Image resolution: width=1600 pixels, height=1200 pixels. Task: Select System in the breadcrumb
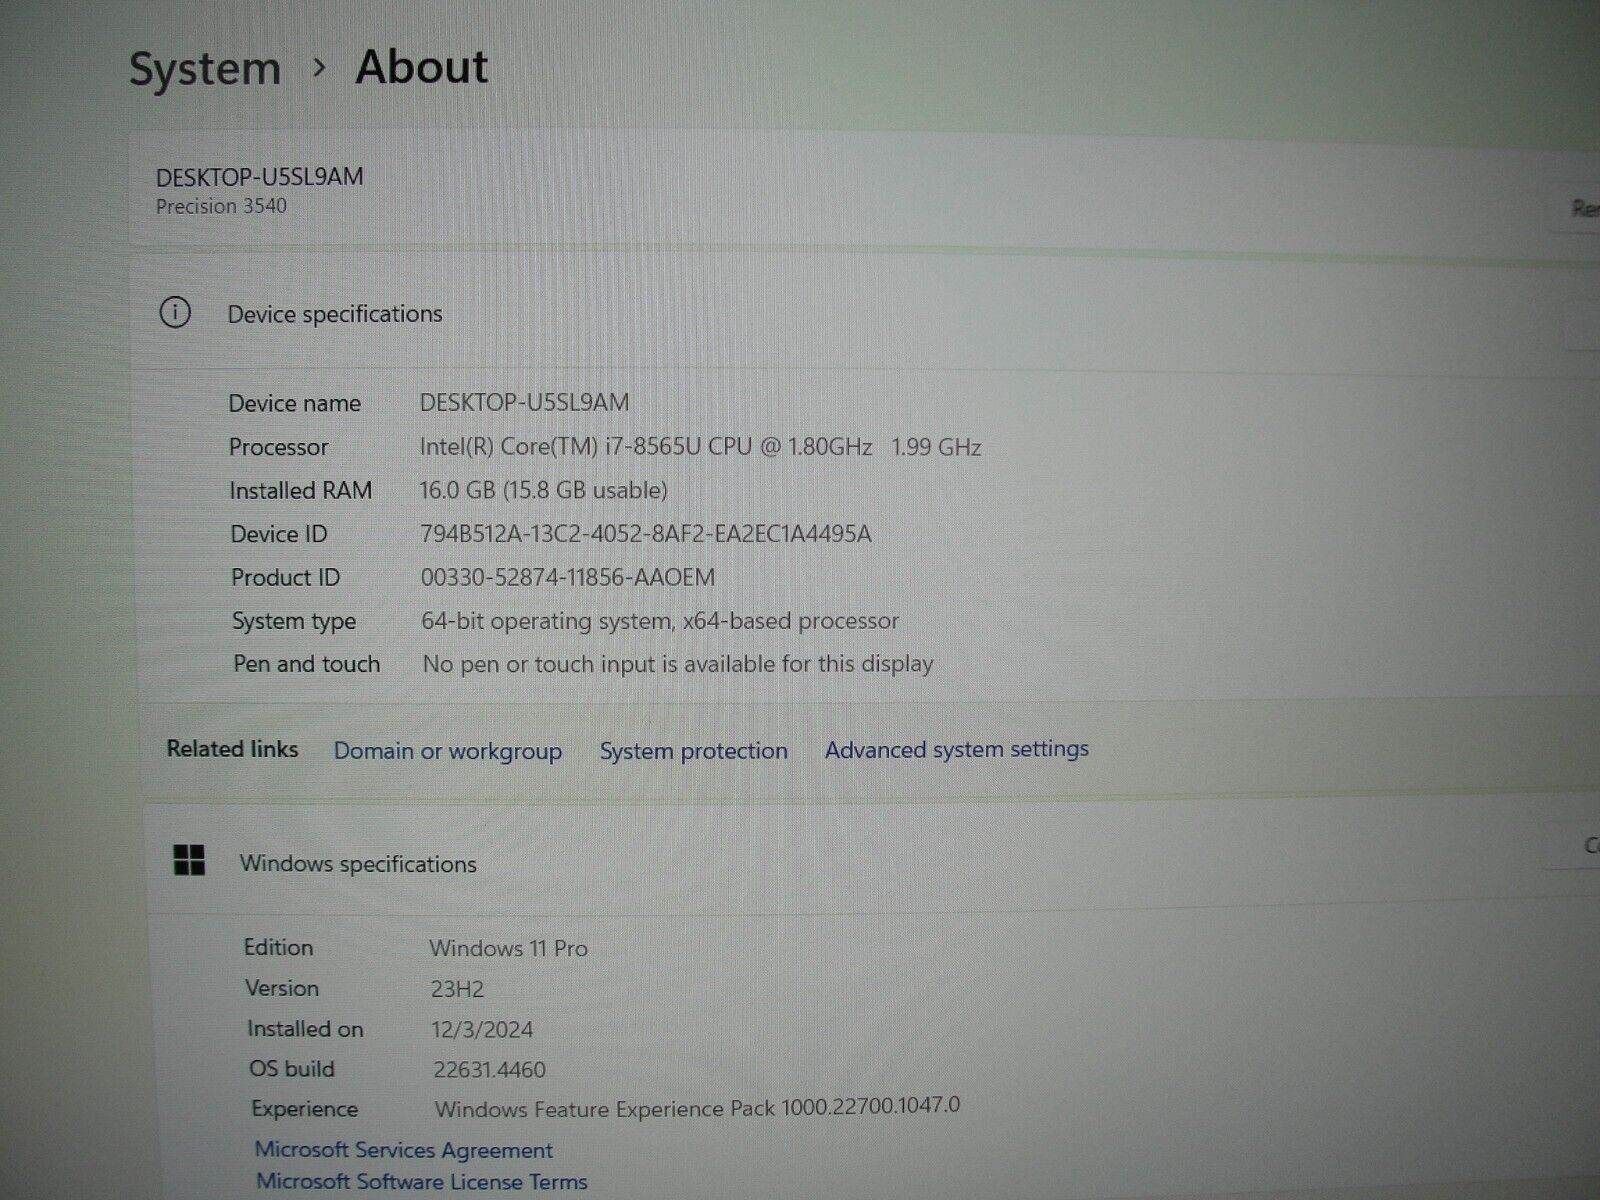point(205,68)
